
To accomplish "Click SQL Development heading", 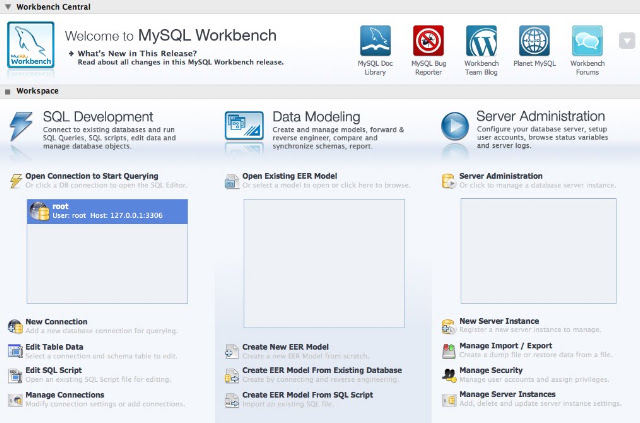I will point(98,117).
